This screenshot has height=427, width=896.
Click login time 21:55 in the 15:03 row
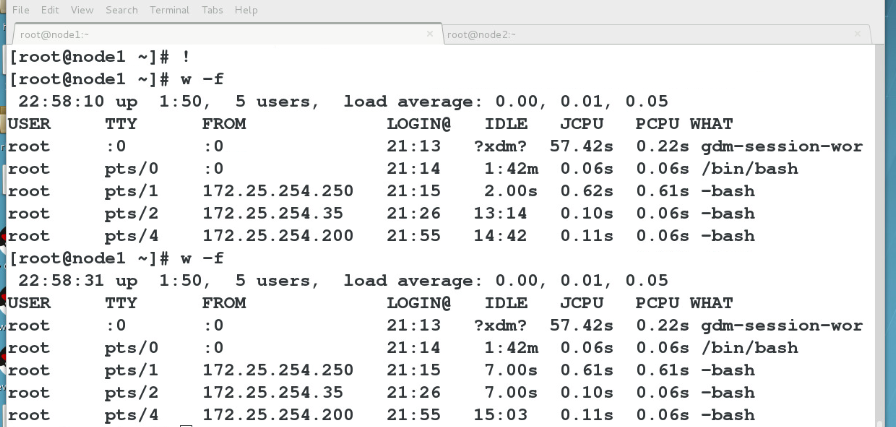click(x=414, y=414)
